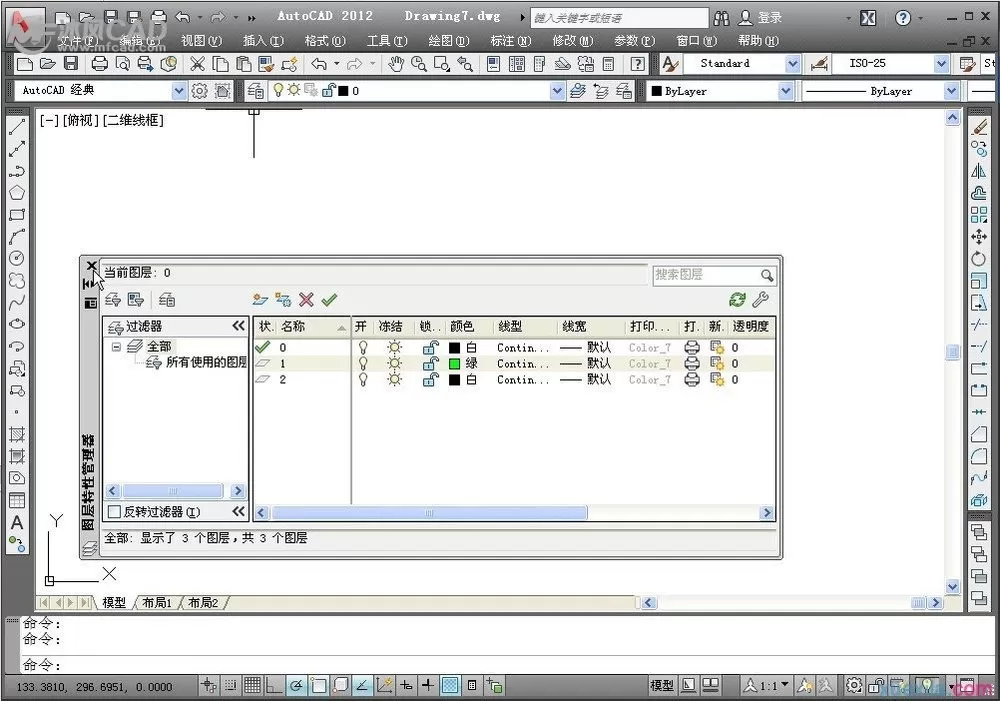Open the 格式(O) menu

pyautogui.click(x=325, y=41)
